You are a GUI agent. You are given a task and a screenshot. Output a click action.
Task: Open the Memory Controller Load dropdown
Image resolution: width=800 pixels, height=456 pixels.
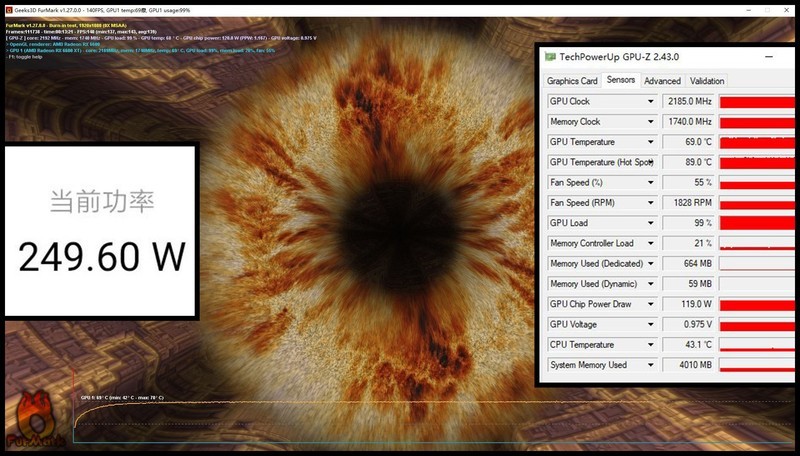point(651,243)
